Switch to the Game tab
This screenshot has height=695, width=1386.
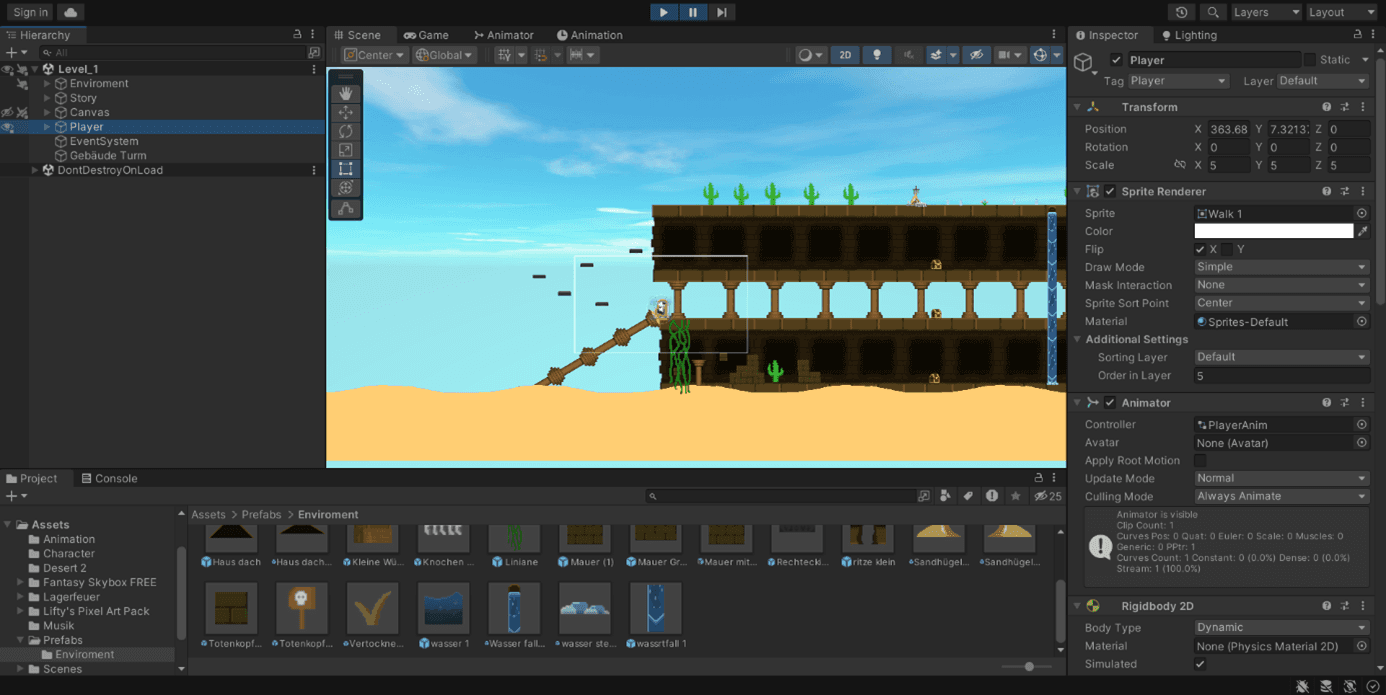425,35
